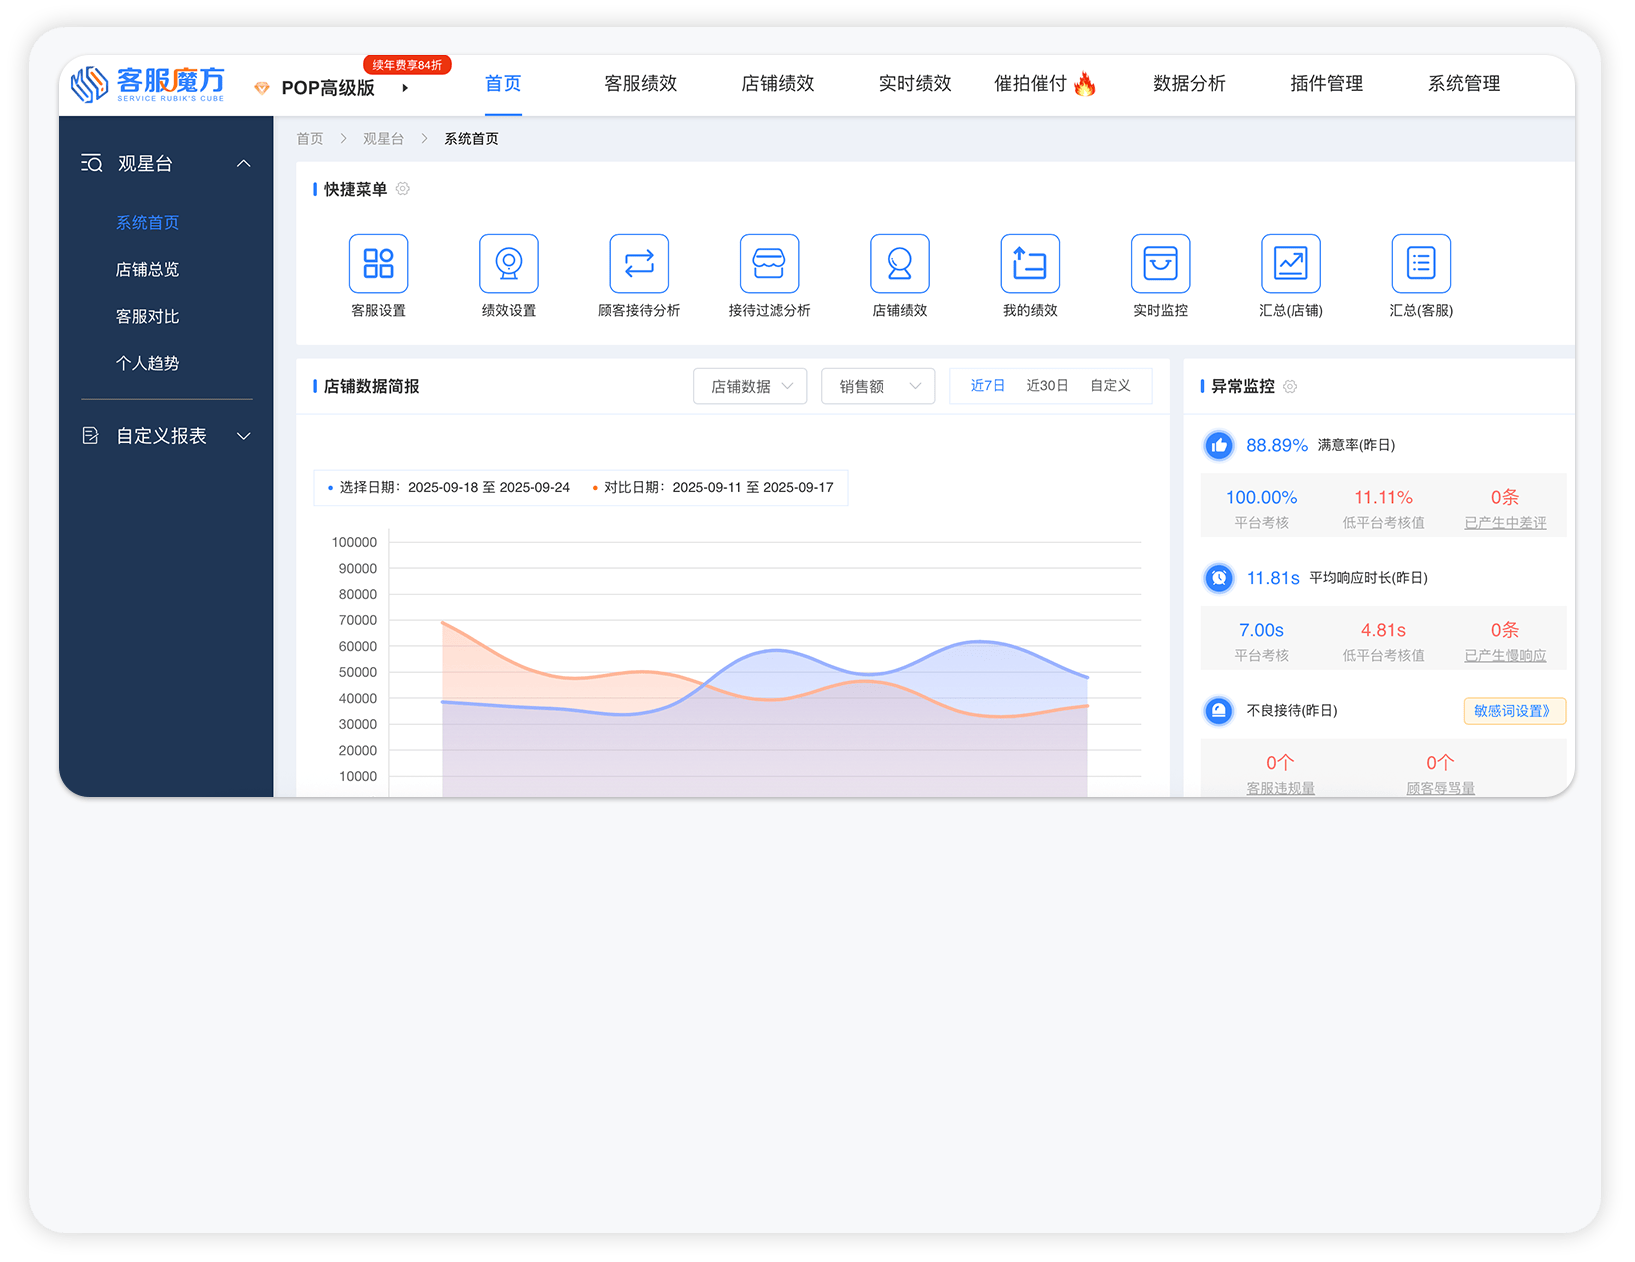The height and width of the screenshot is (1262, 1635).
Task: Open the 店铺数据 dropdown
Action: click(750, 386)
